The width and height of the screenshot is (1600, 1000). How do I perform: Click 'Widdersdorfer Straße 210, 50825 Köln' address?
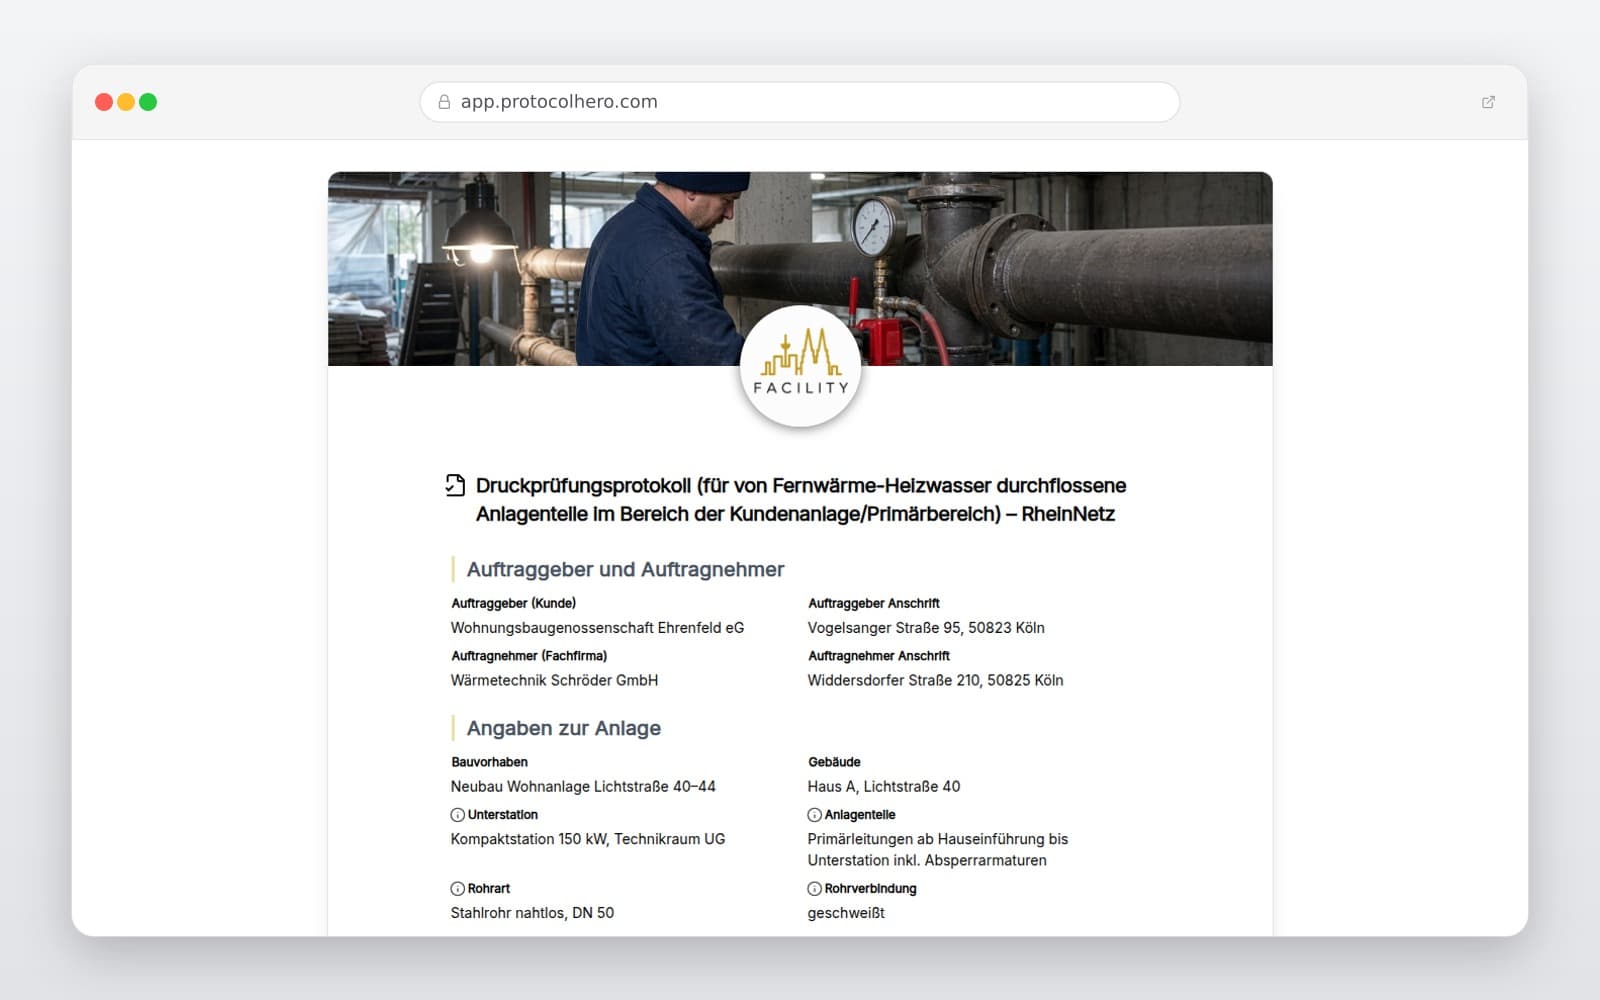pos(935,680)
